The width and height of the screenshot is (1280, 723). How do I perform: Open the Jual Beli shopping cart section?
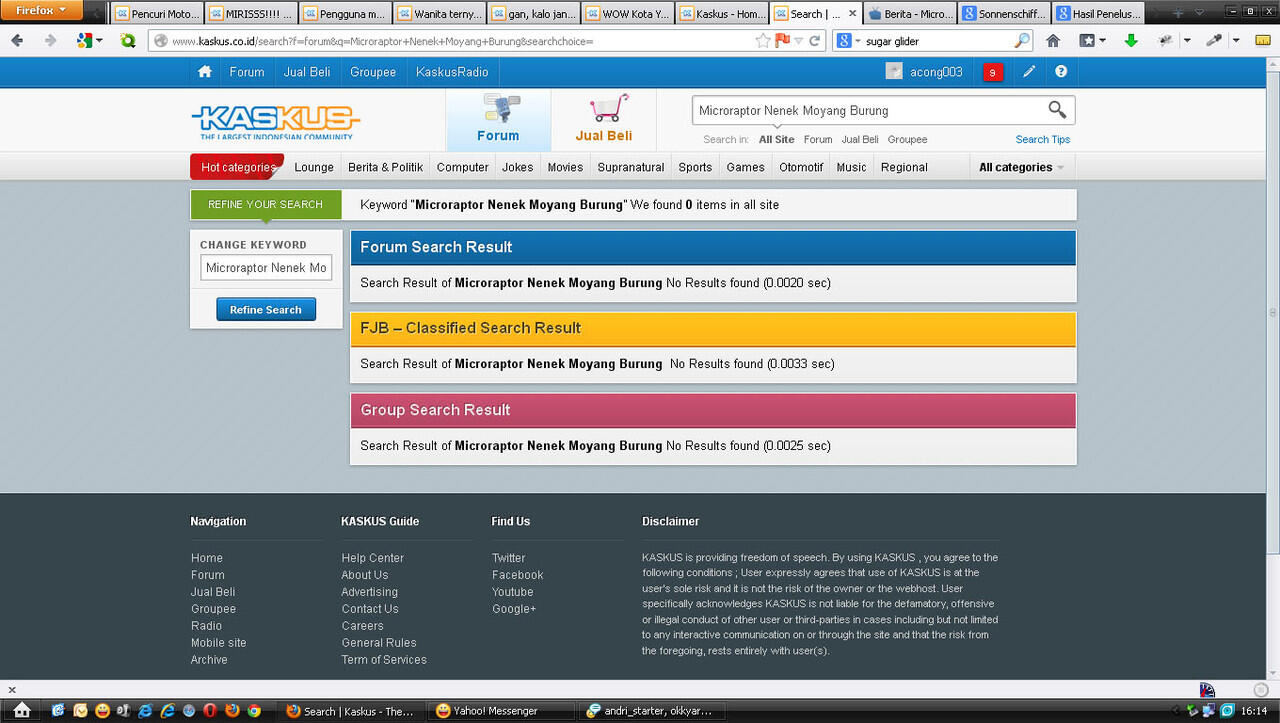click(x=604, y=119)
